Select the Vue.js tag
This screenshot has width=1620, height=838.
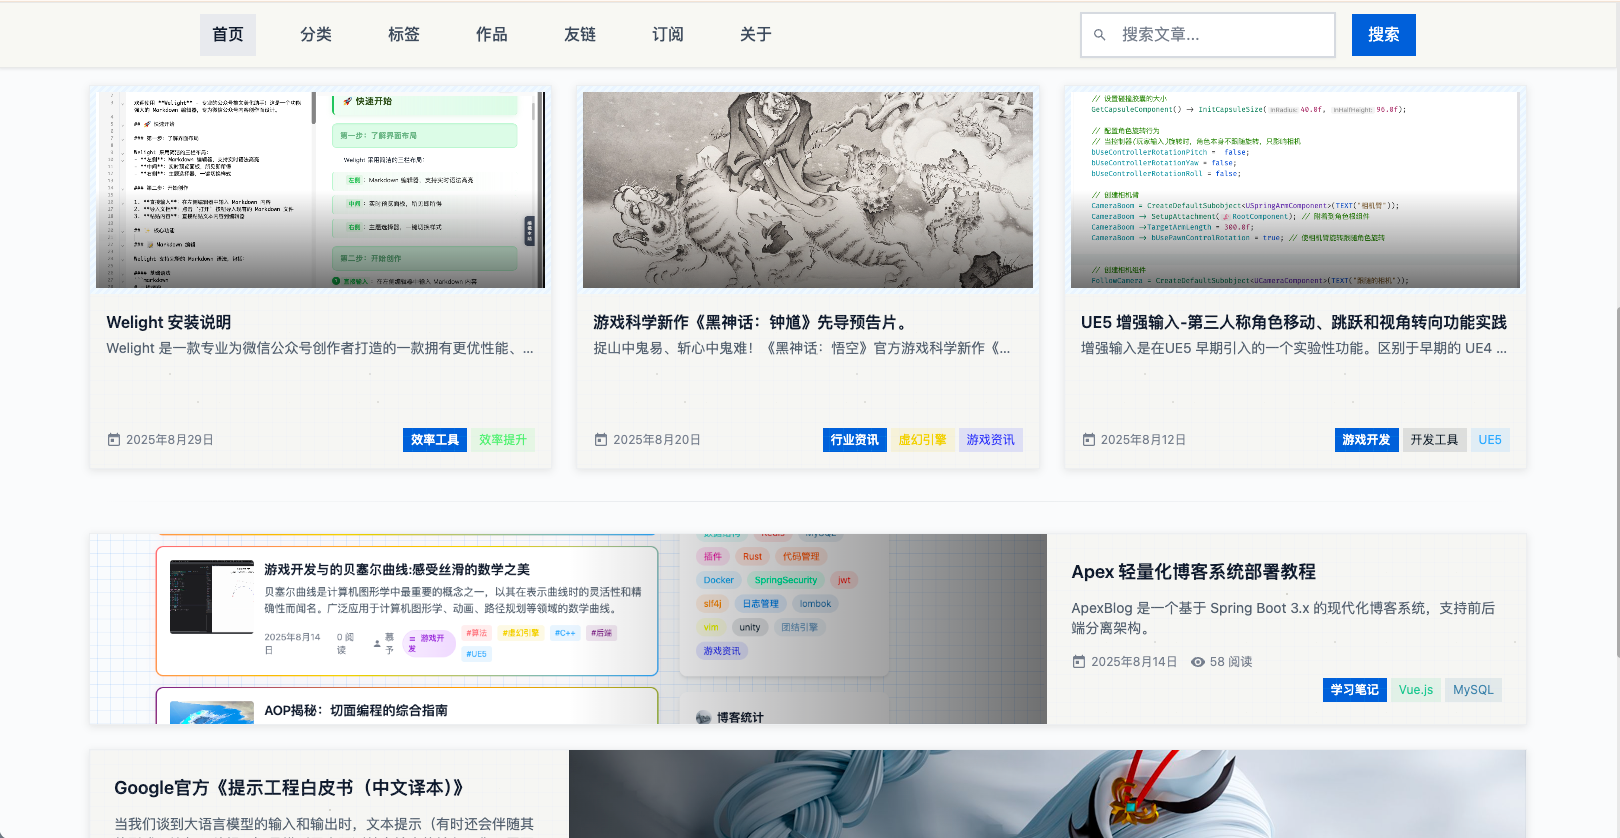point(1415,690)
